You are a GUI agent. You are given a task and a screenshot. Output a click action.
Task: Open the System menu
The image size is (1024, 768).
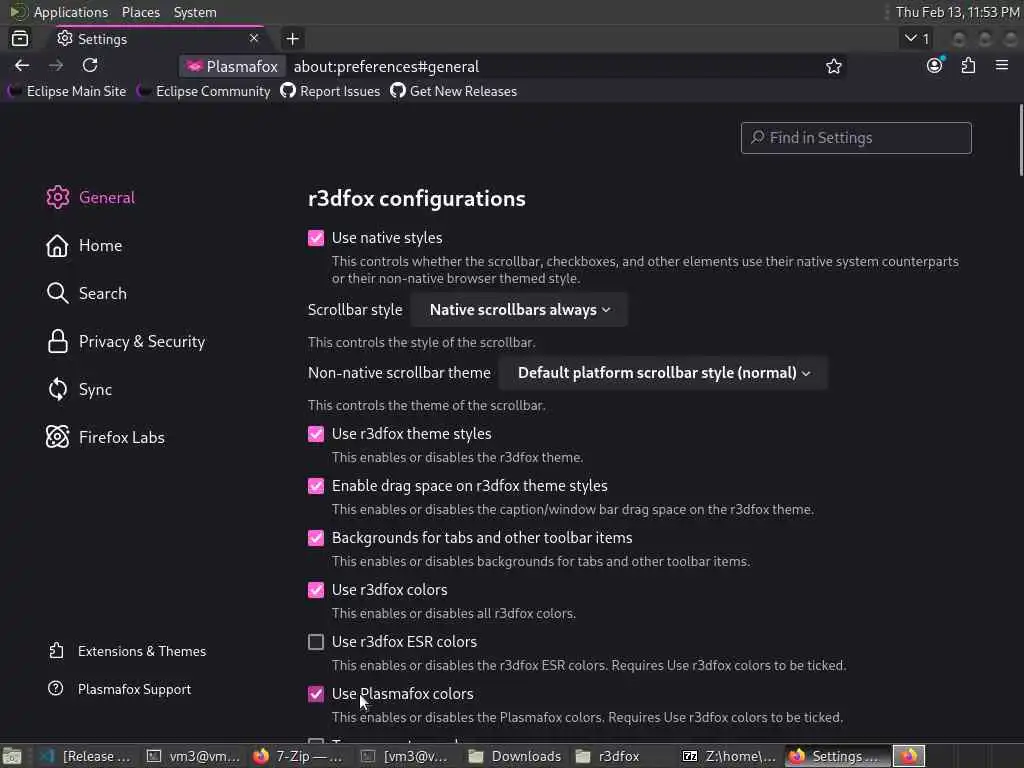click(195, 12)
